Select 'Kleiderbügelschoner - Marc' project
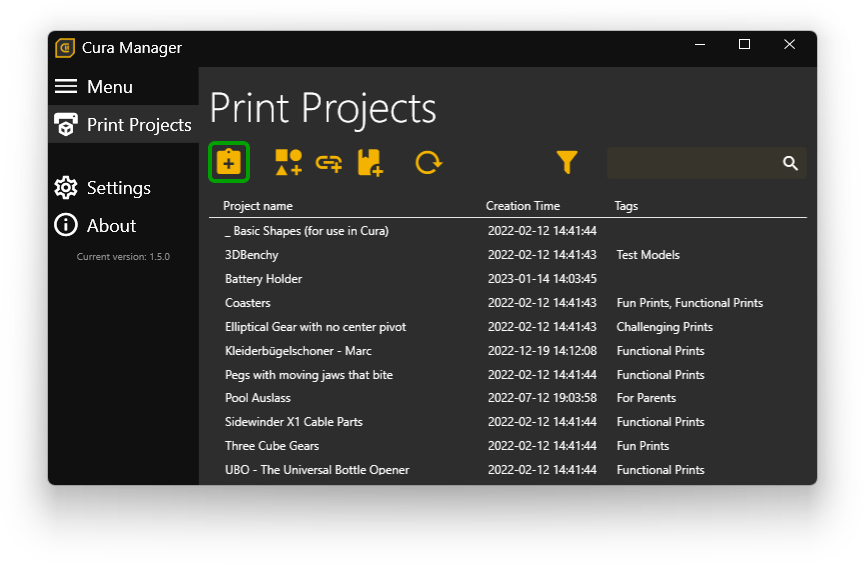 508,351
